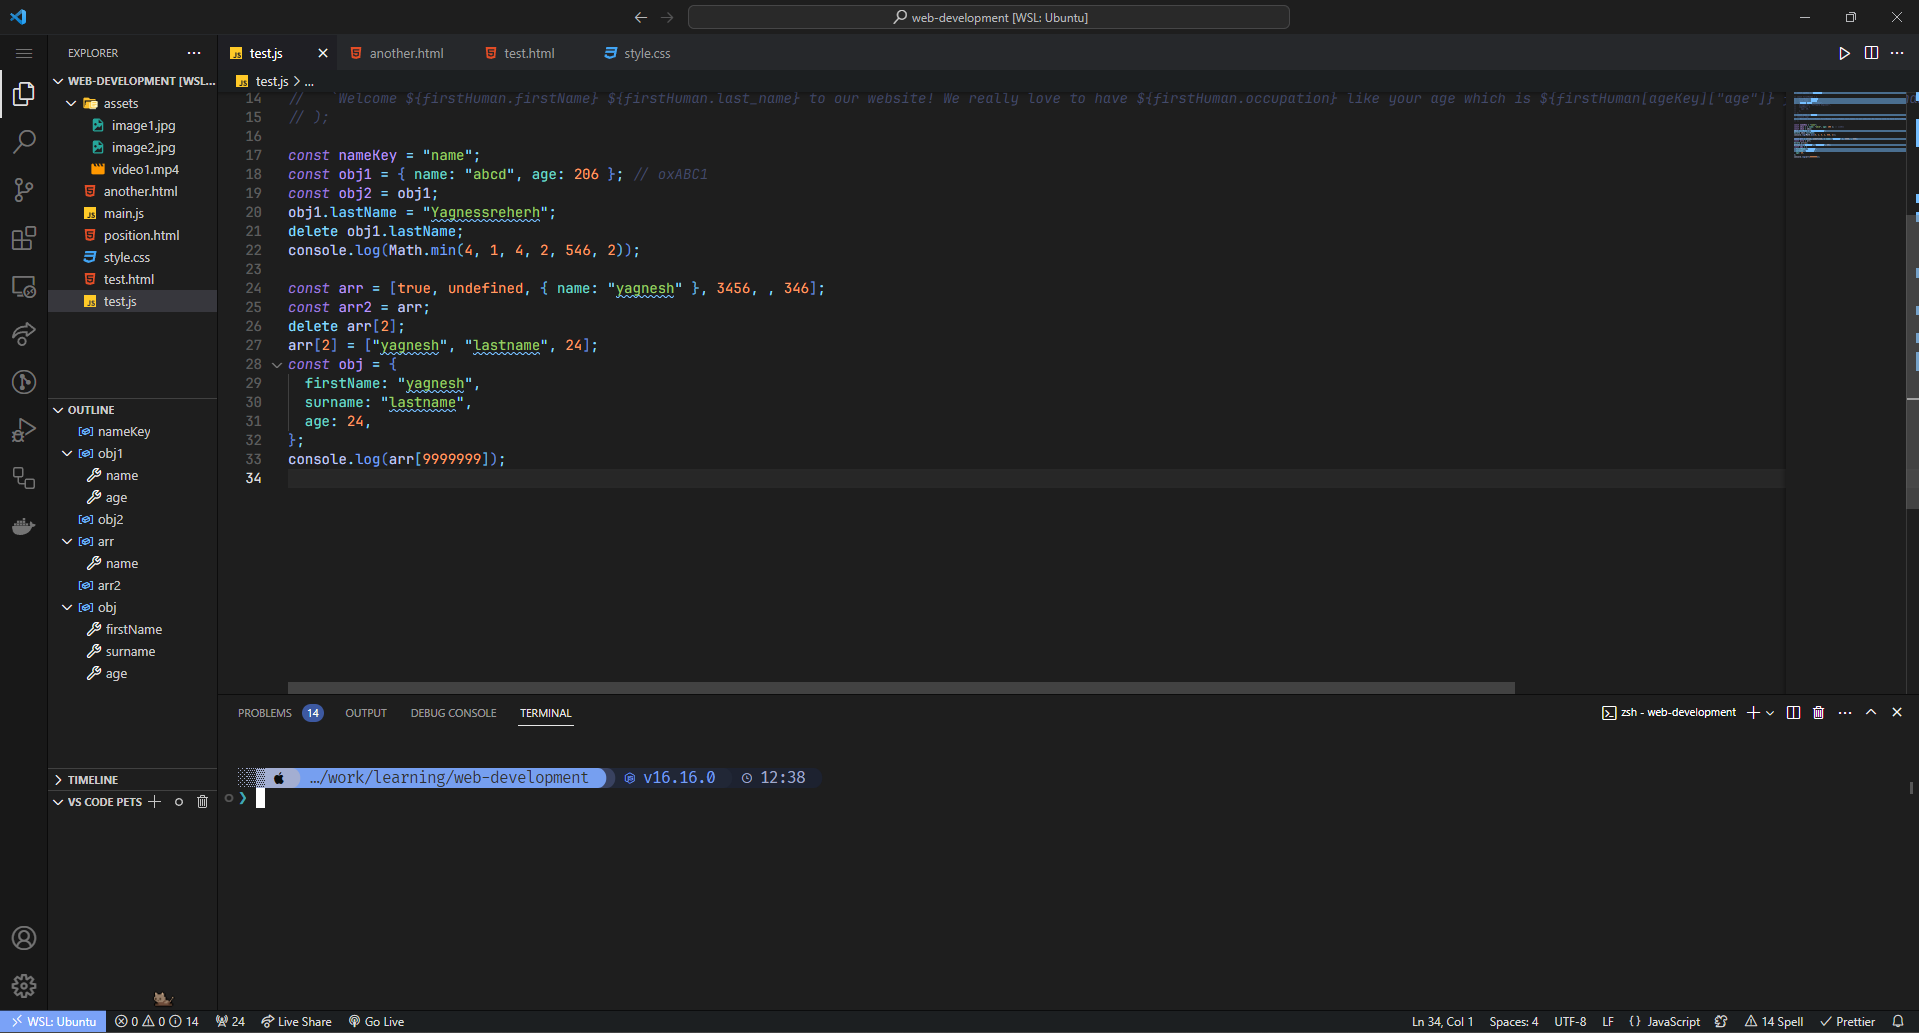The width and height of the screenshot is (1919, 1033).
Task: Open editor More Actions menu
Action: (1897, 53)
